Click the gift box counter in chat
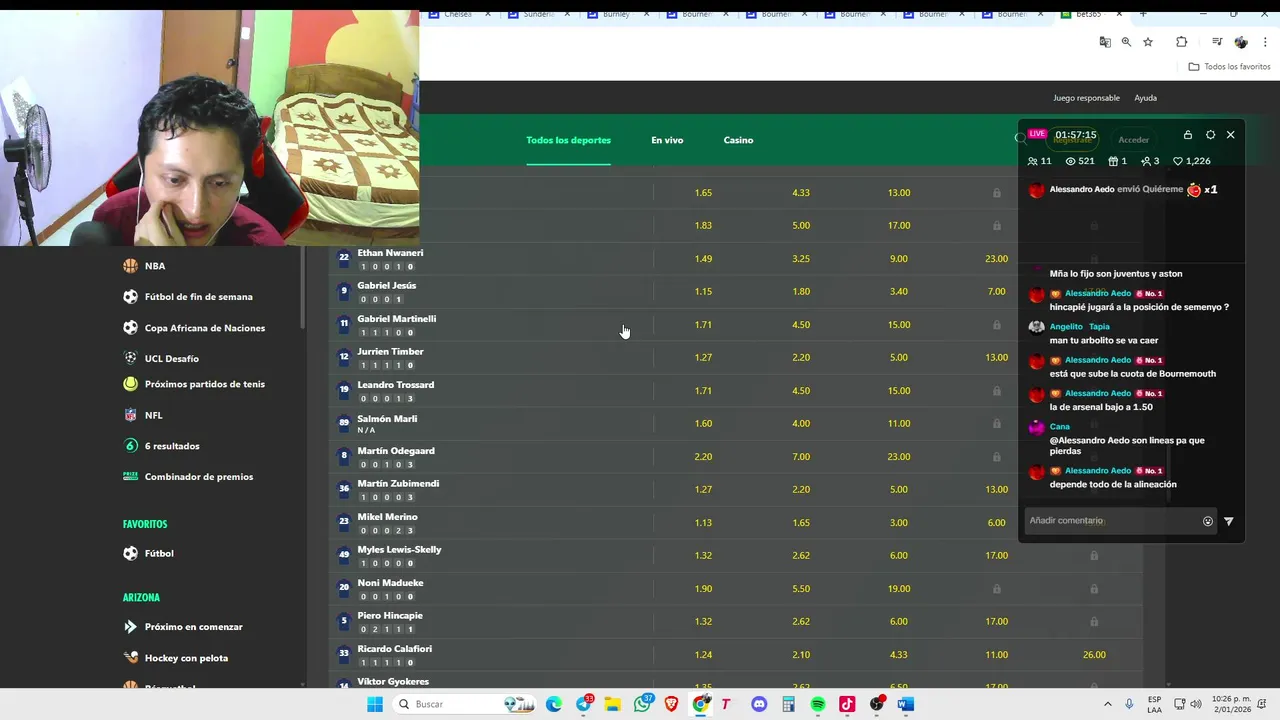Screen dimensions: 1280x720 point(1118,161)
